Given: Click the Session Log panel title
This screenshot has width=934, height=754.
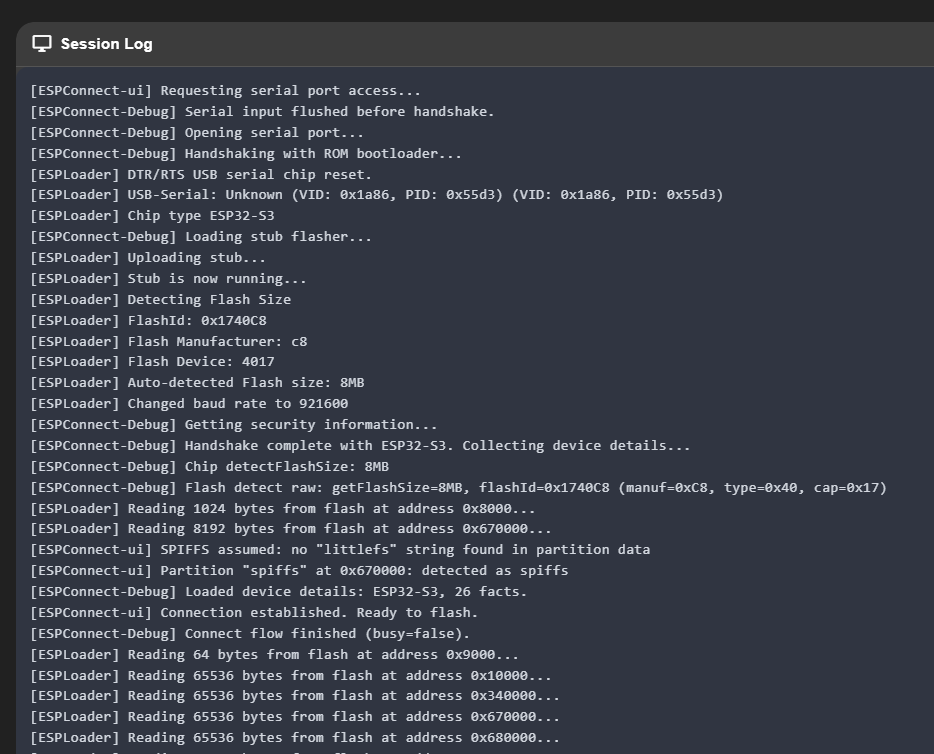Looking at the screenshot, I should [106, 44].
